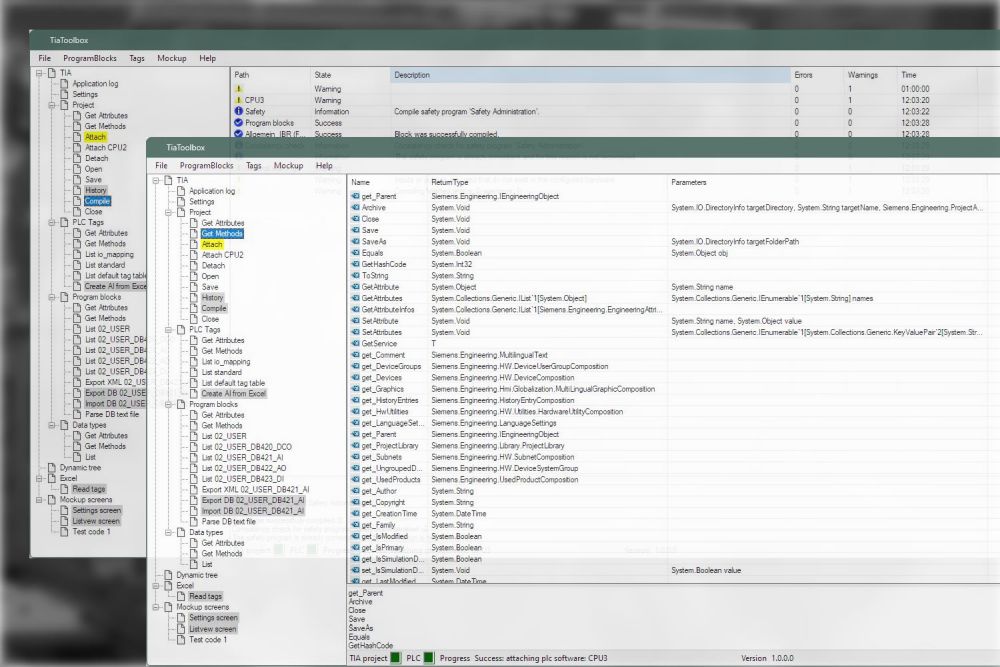This screenshot has height=667, width=1000.
Task: Click the Version 1.0.0.0 status bar text
Action: (767, 658)
